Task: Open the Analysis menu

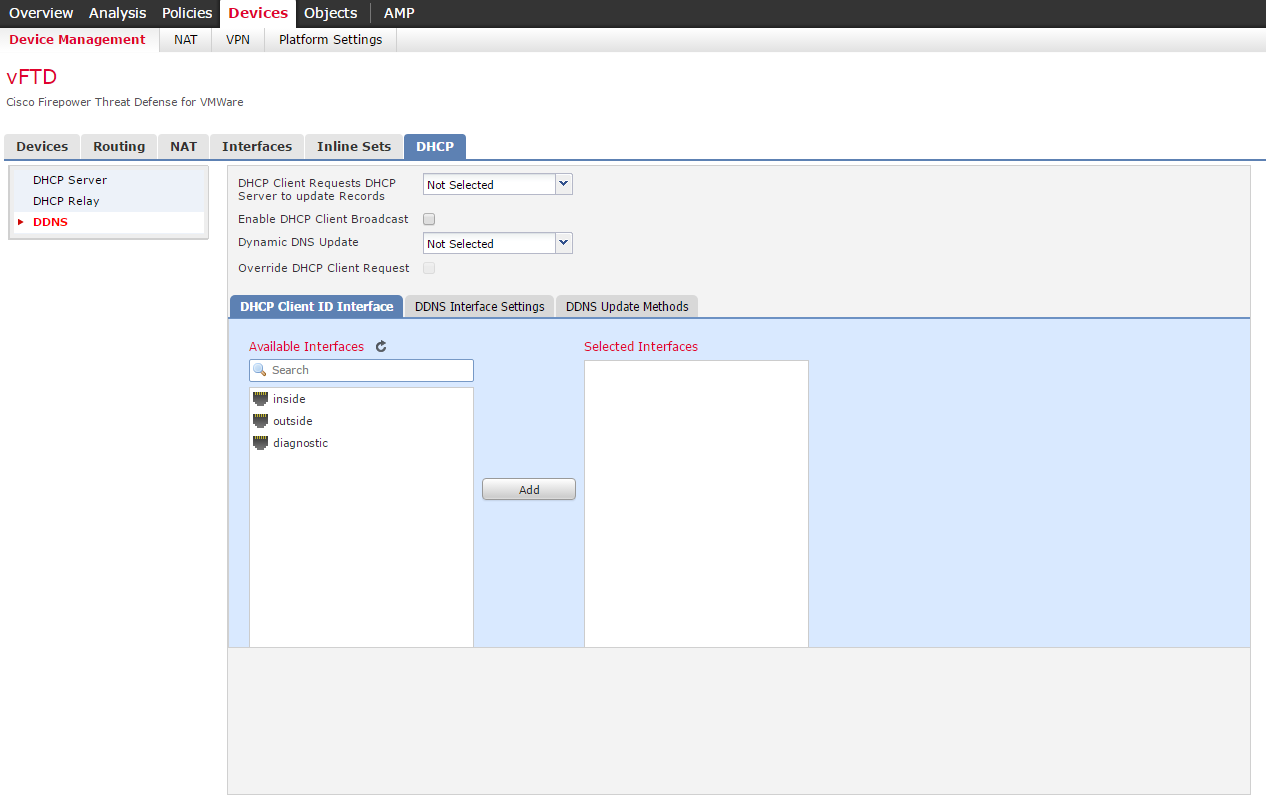Action: coord(117,13)
